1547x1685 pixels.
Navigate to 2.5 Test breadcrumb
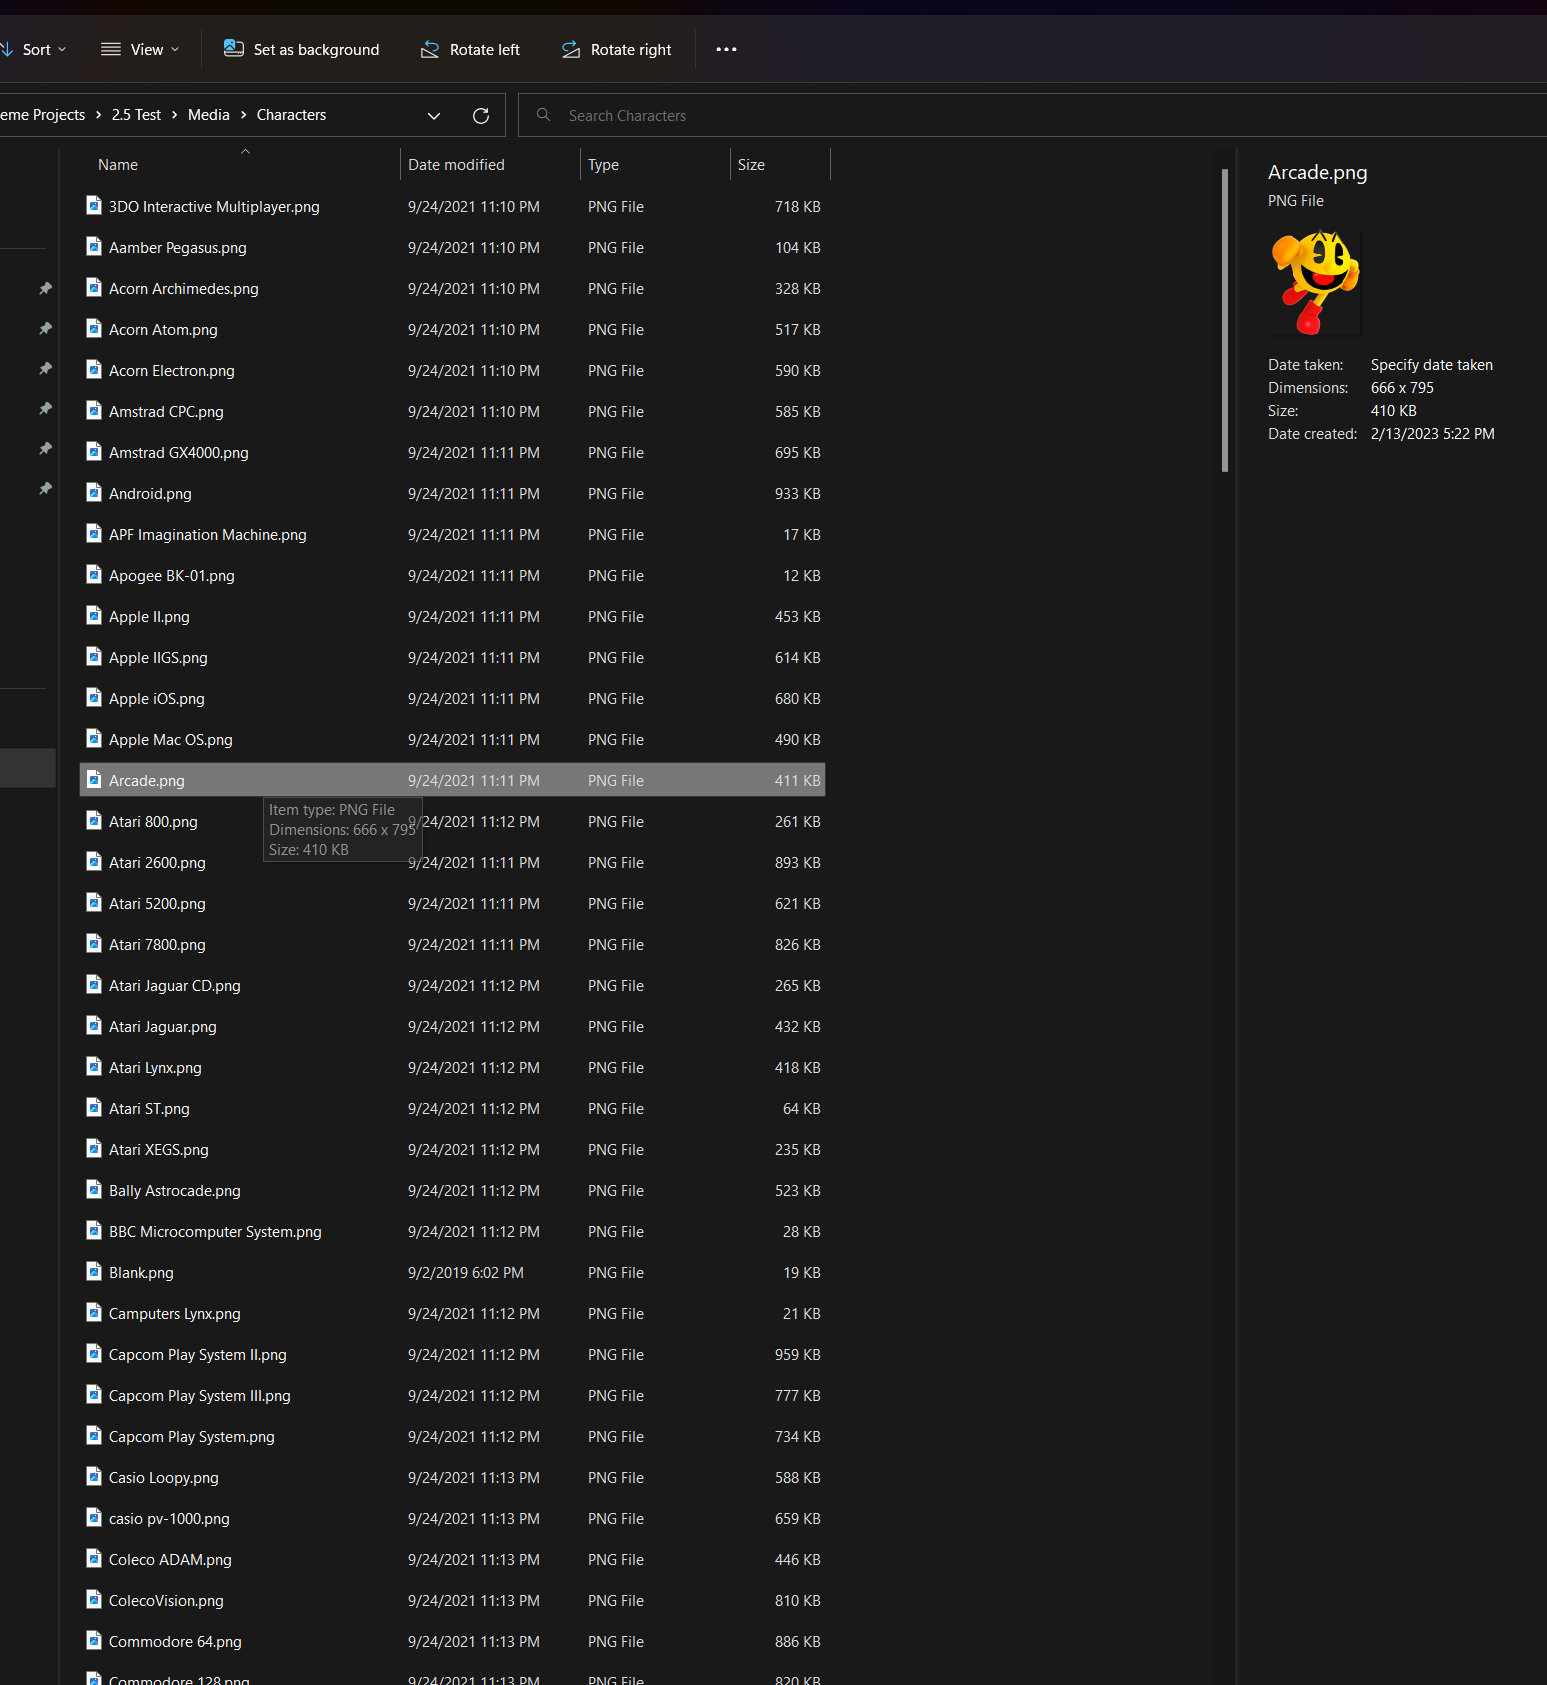pyautogui.click(x=136, y=115)
